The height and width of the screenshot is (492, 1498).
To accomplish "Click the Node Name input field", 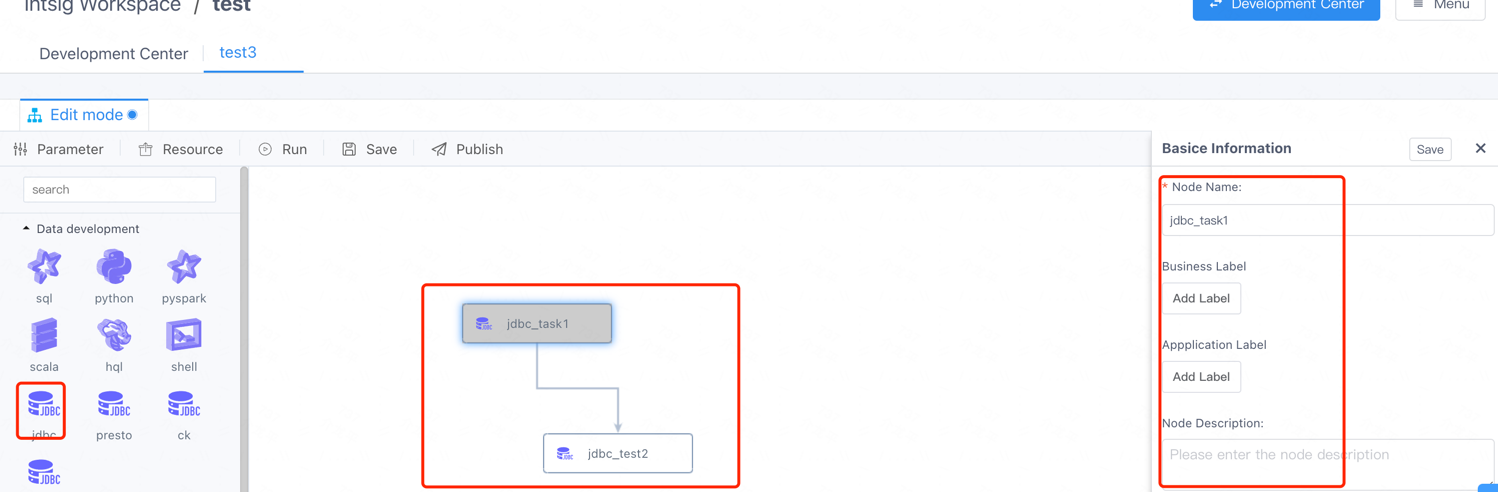I will (x=1327, y=220).
